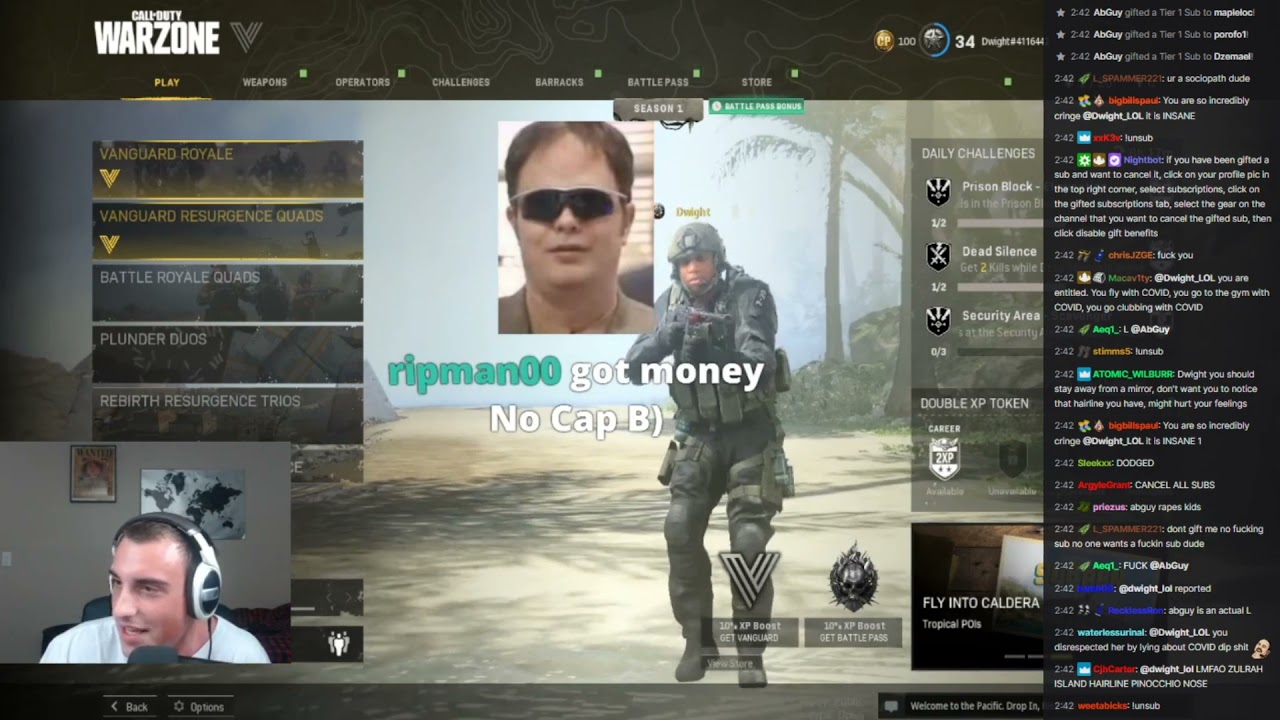Click the Dead Silence progress bar
The width and height of the screenshot is (1280, 720).
click(x=1000, y=287)
